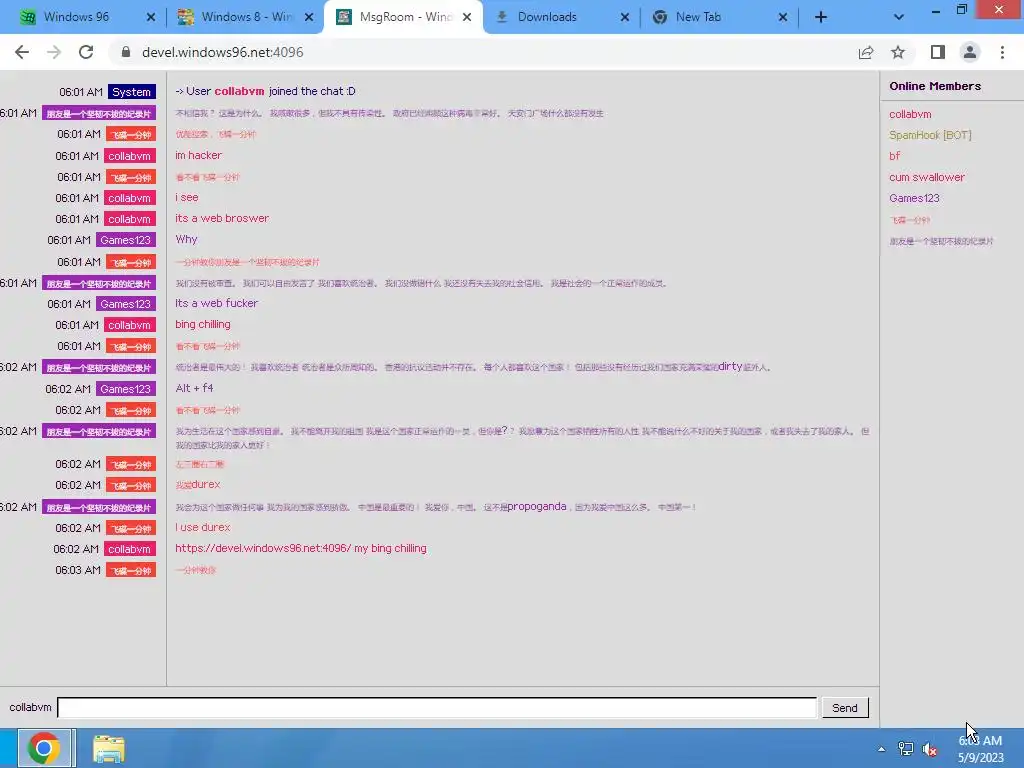Open the Chrome three-dot menu
The width and height of the screenshot is (1024, 768).
click(x=1002, y=52)
